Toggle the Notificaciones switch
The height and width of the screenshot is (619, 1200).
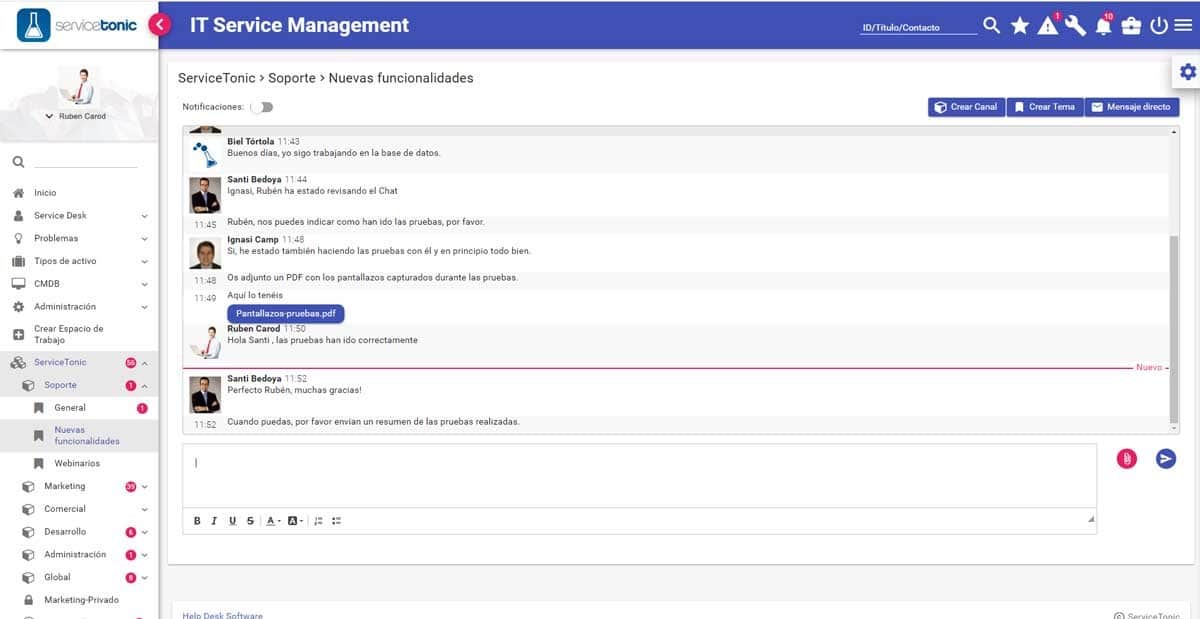262,106
